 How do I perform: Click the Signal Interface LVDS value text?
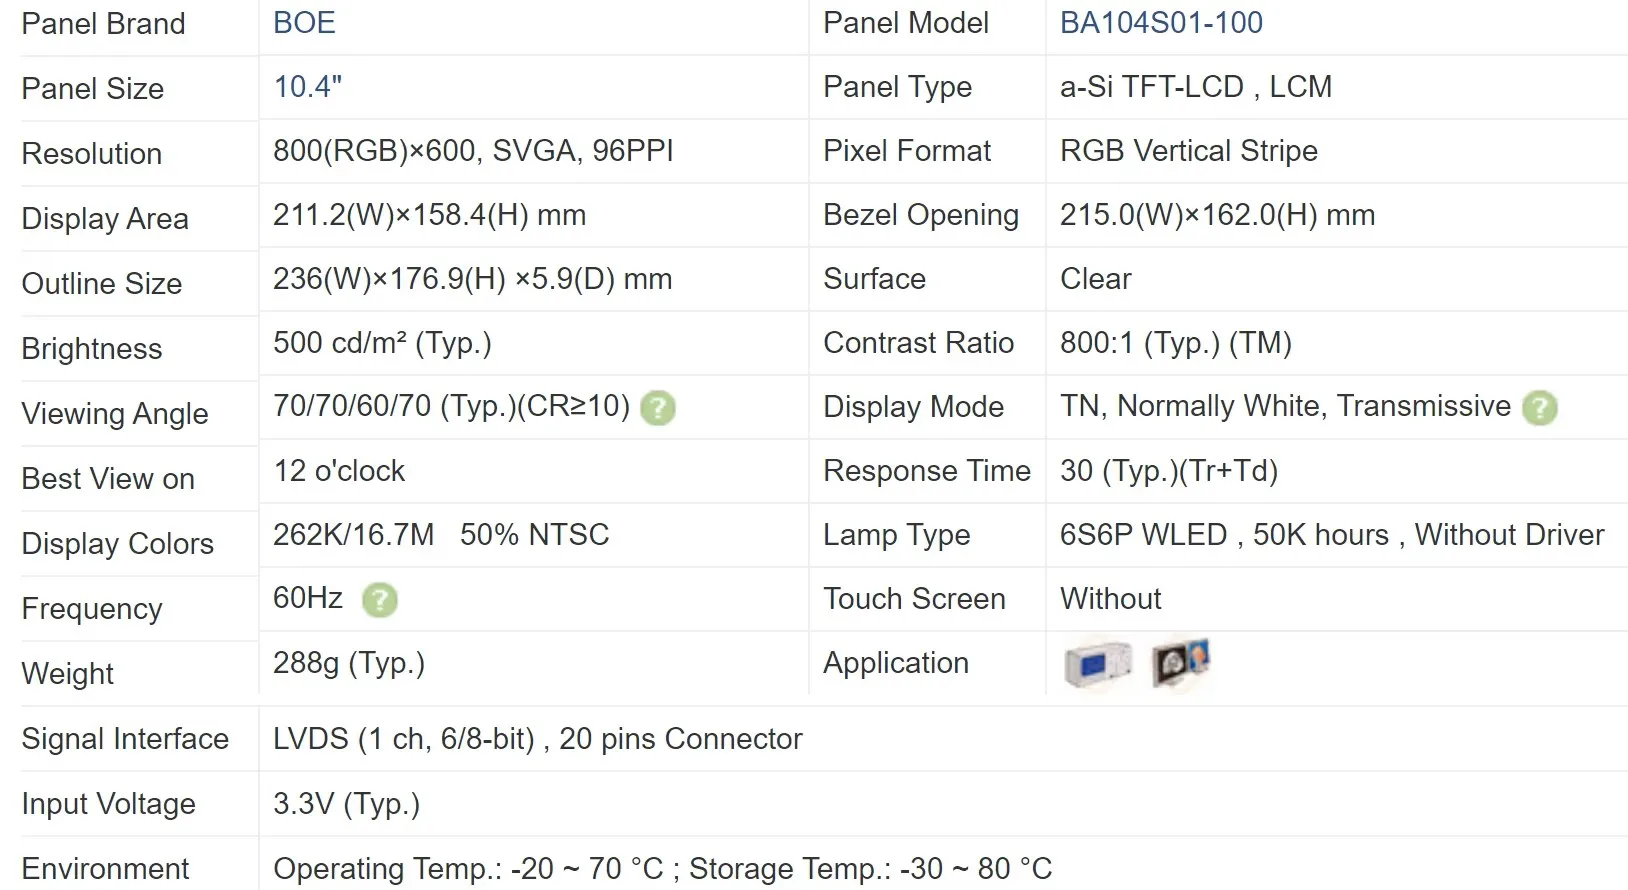(537, 739)
